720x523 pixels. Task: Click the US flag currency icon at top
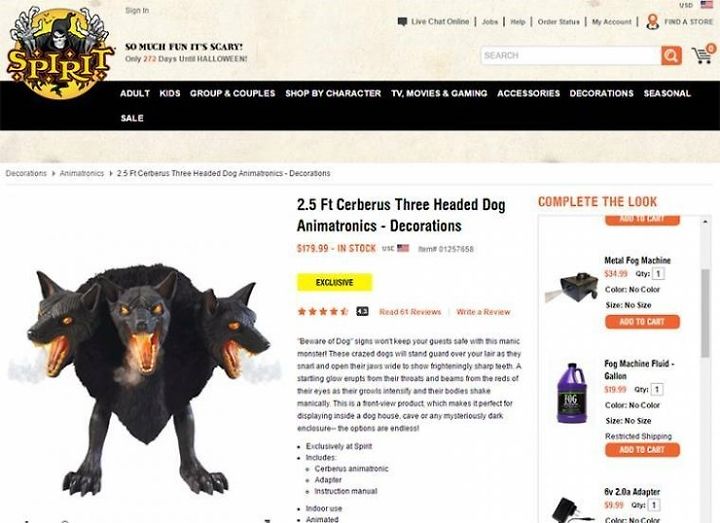(706, 5)
